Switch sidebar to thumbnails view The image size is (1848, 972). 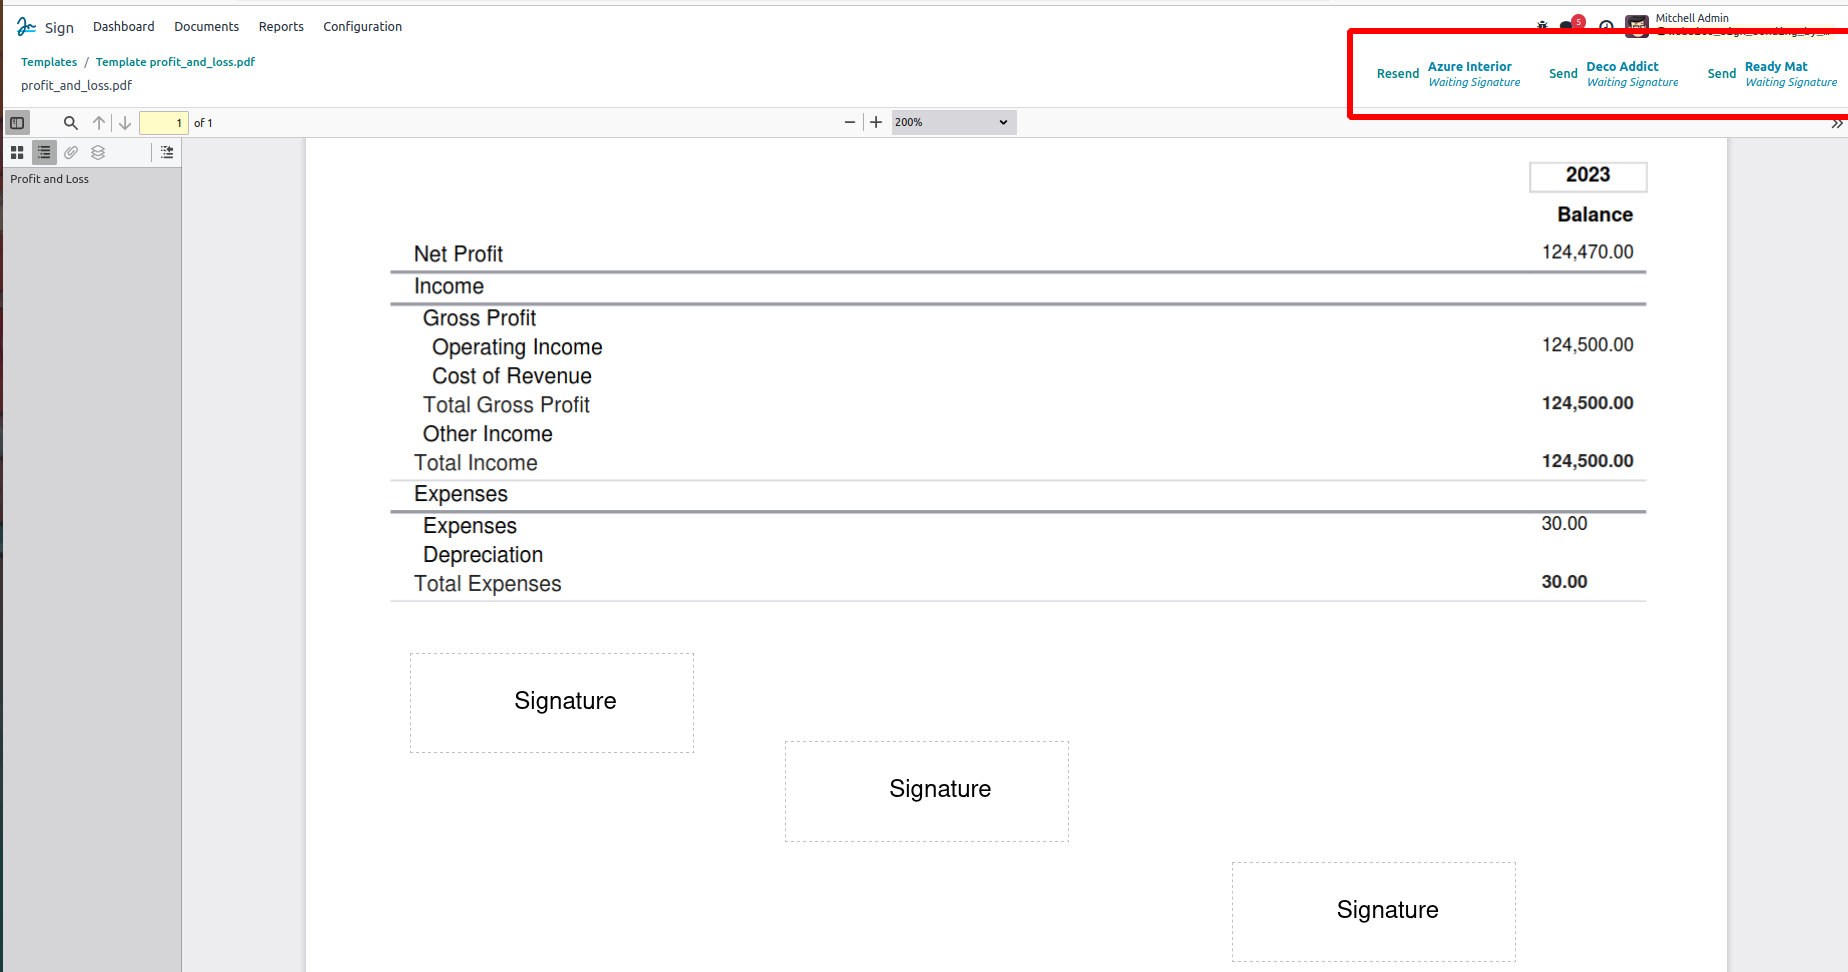[17, 153]
